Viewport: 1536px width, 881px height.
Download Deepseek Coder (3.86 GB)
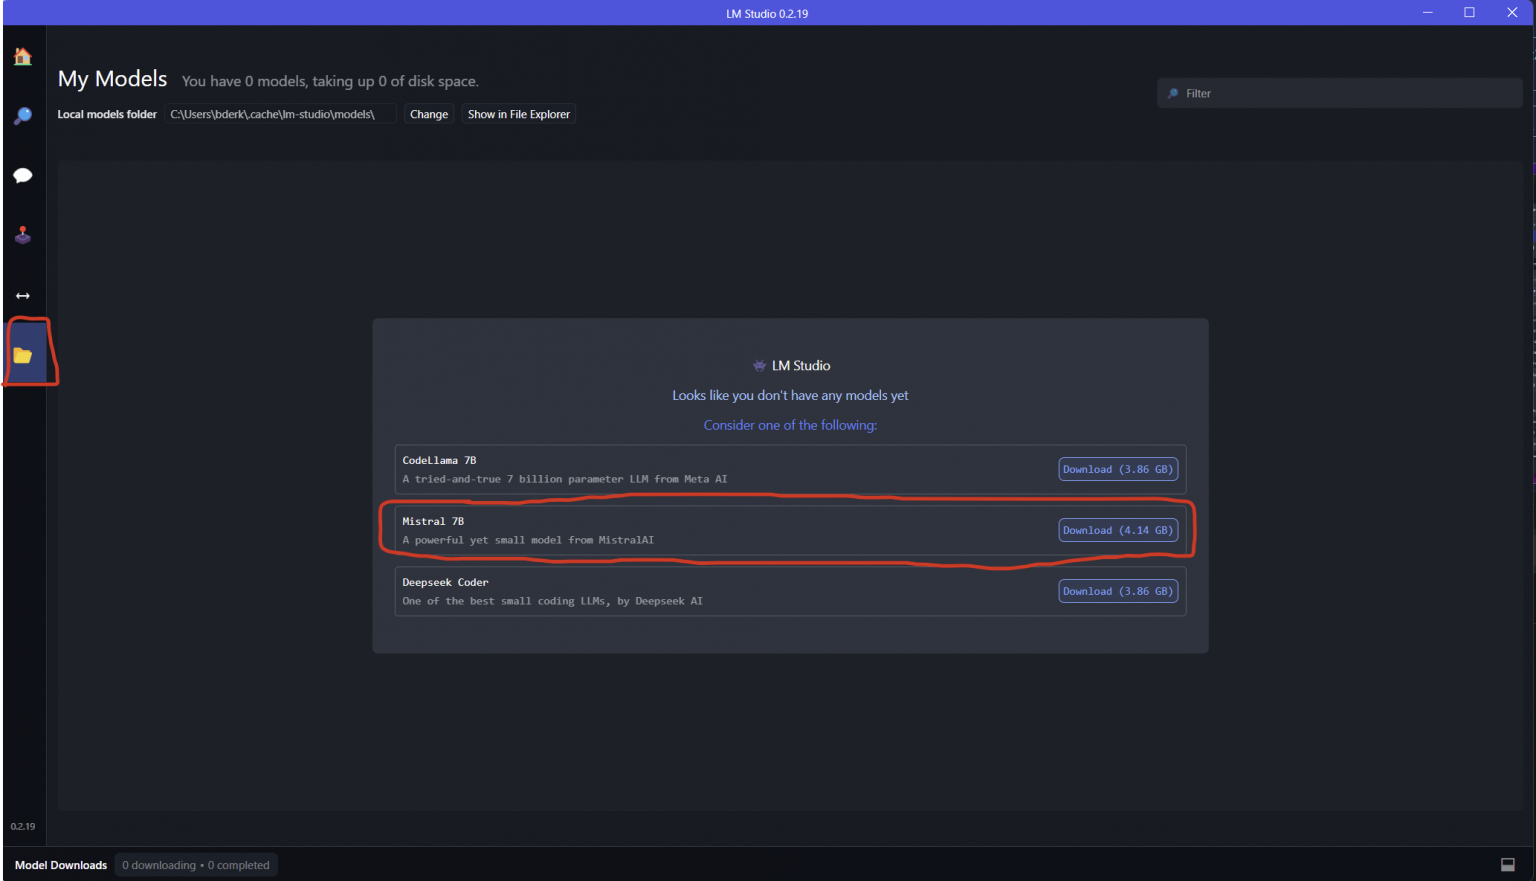coord(1117,591)
